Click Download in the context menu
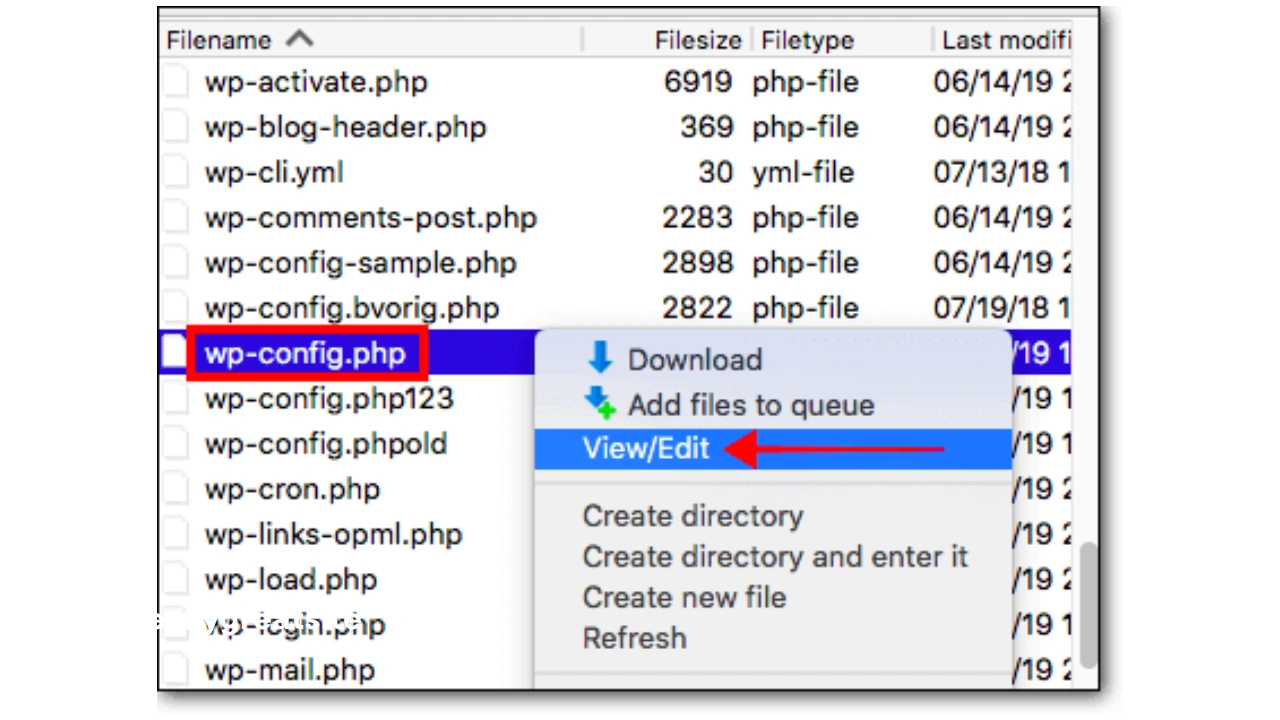Image resolution: width=1280 pixels, height=720 pixels. [695, 359]
